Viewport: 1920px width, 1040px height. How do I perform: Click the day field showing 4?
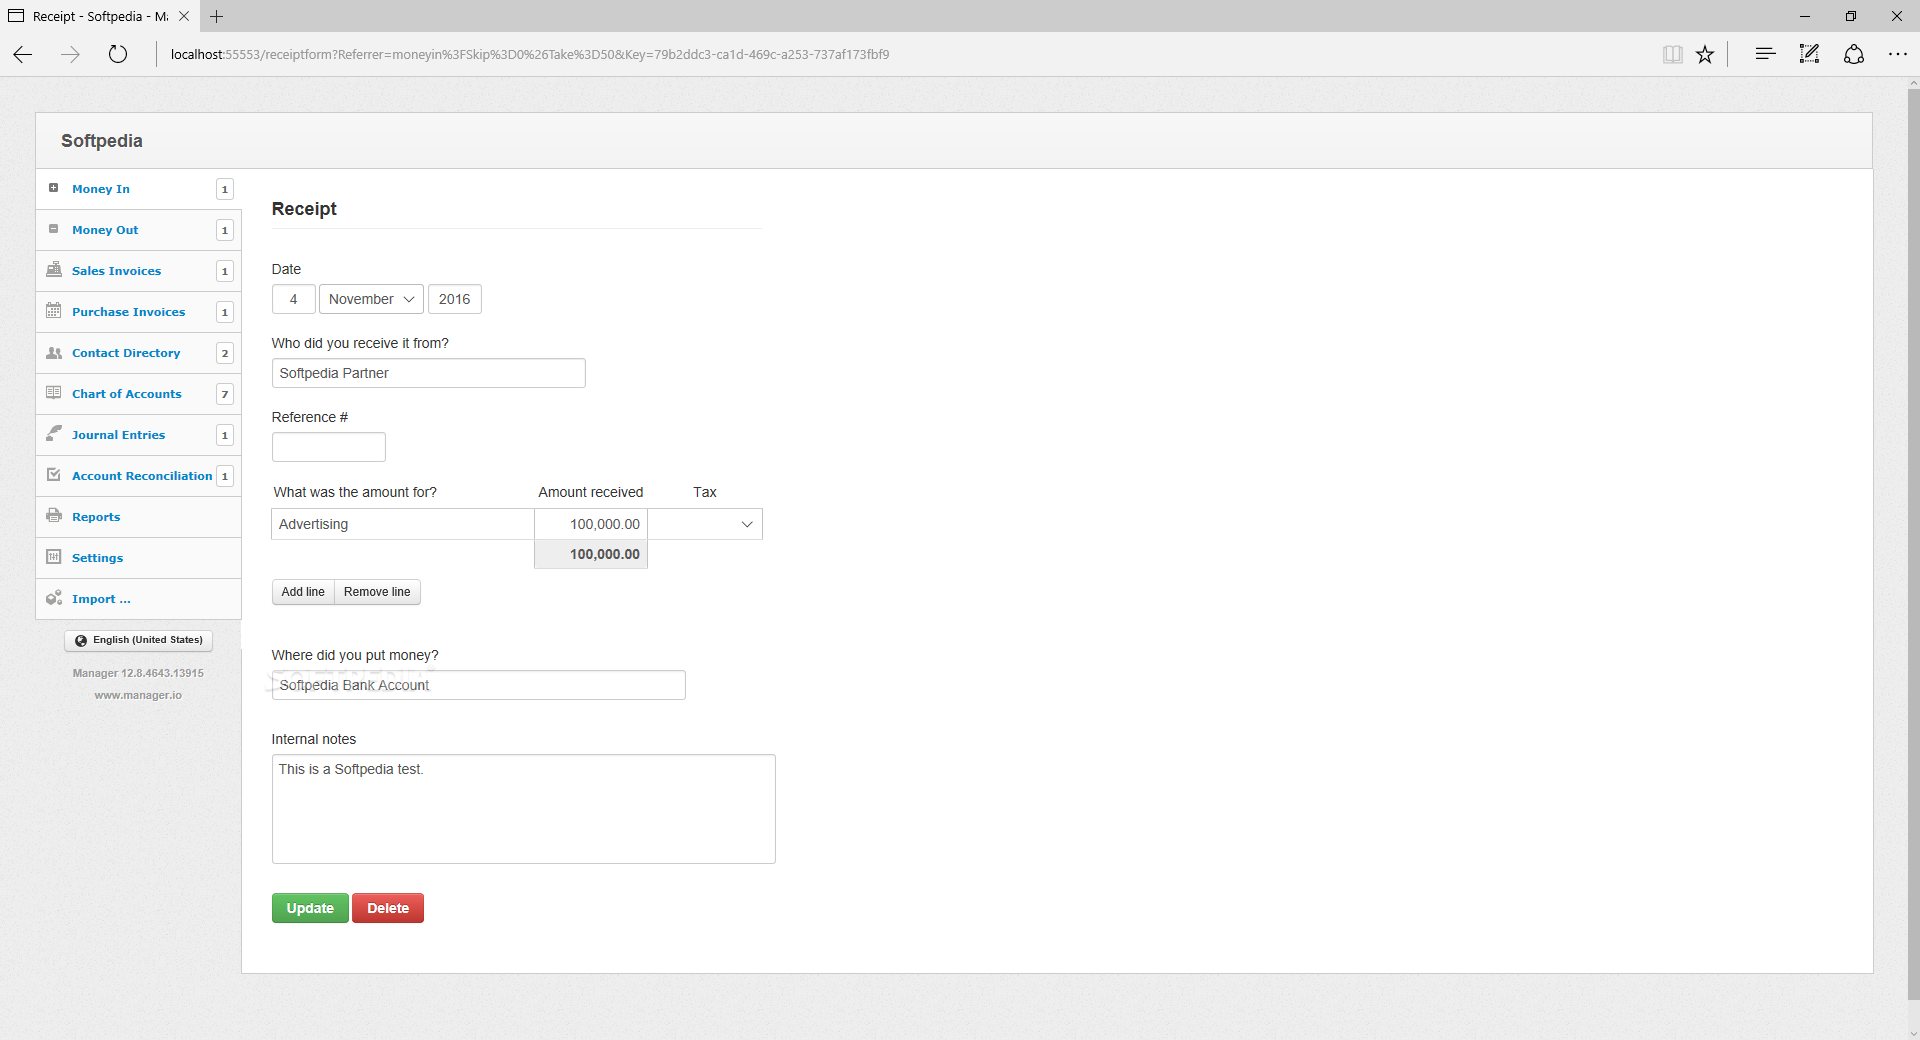coord(294,299)
